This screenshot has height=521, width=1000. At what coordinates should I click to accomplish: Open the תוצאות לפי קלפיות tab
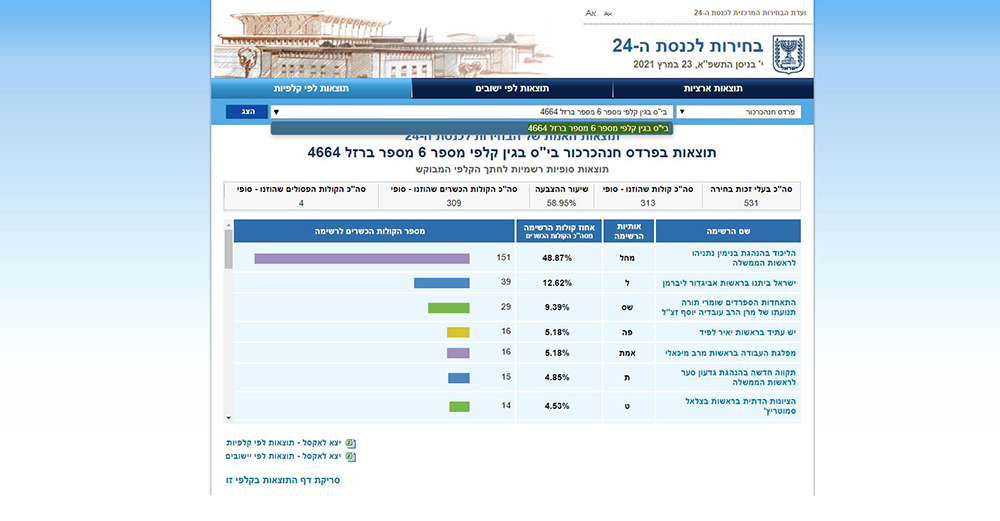[311, 89]
